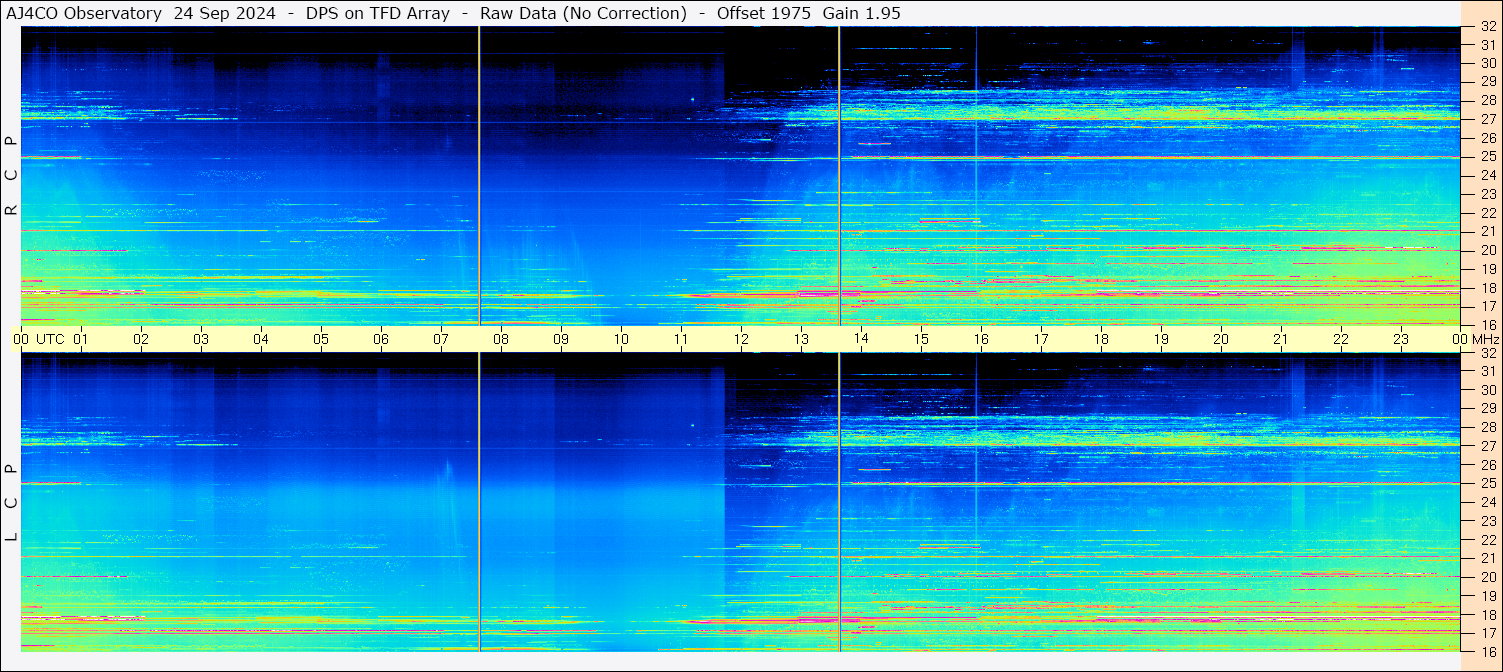
Task: Select the Gain 1.95 value in header
Action: coord(862,13)
